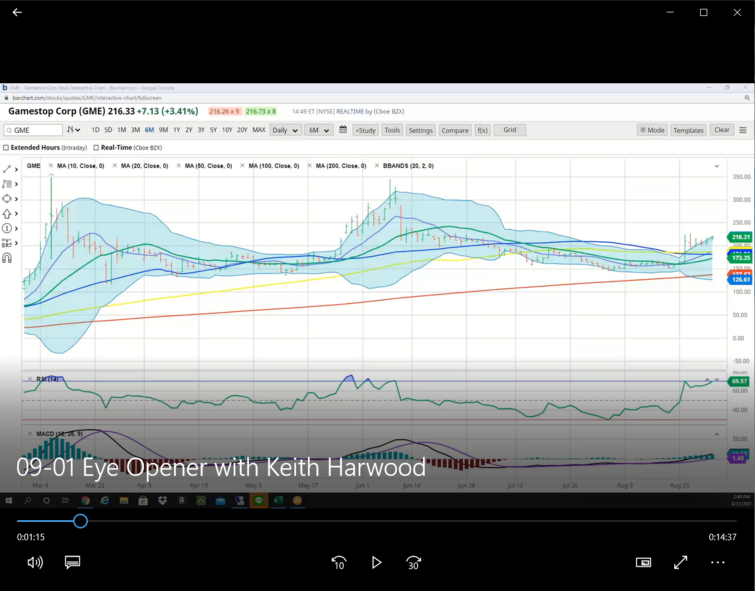Click the calendar date range icon
755x591 pixels.
[343, 130]
